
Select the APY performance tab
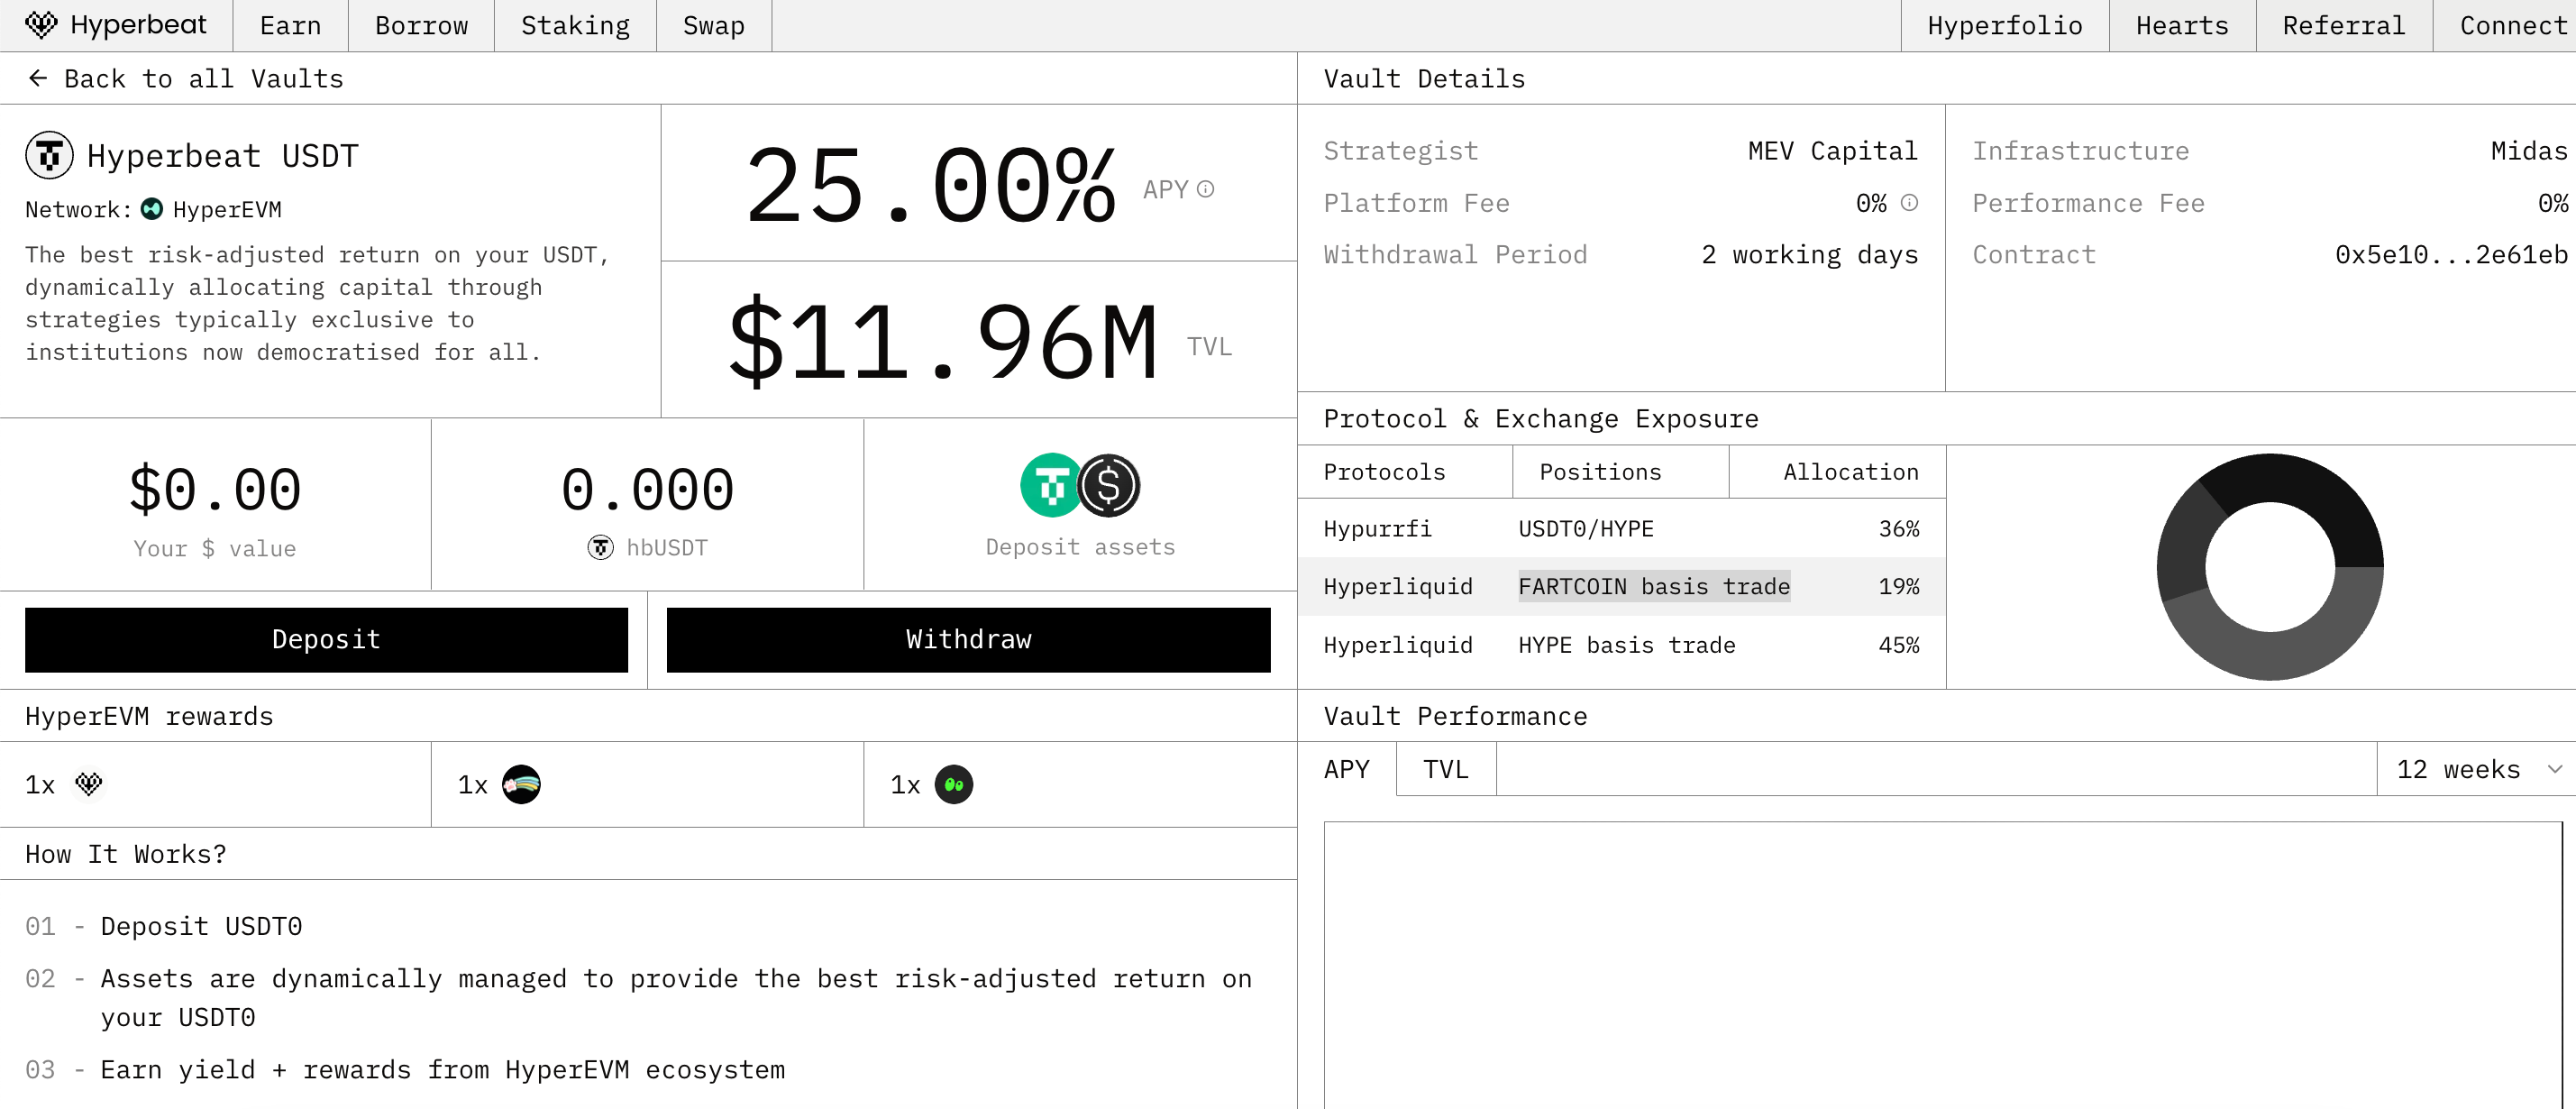pyautogui.click(x=1346, y=769)
